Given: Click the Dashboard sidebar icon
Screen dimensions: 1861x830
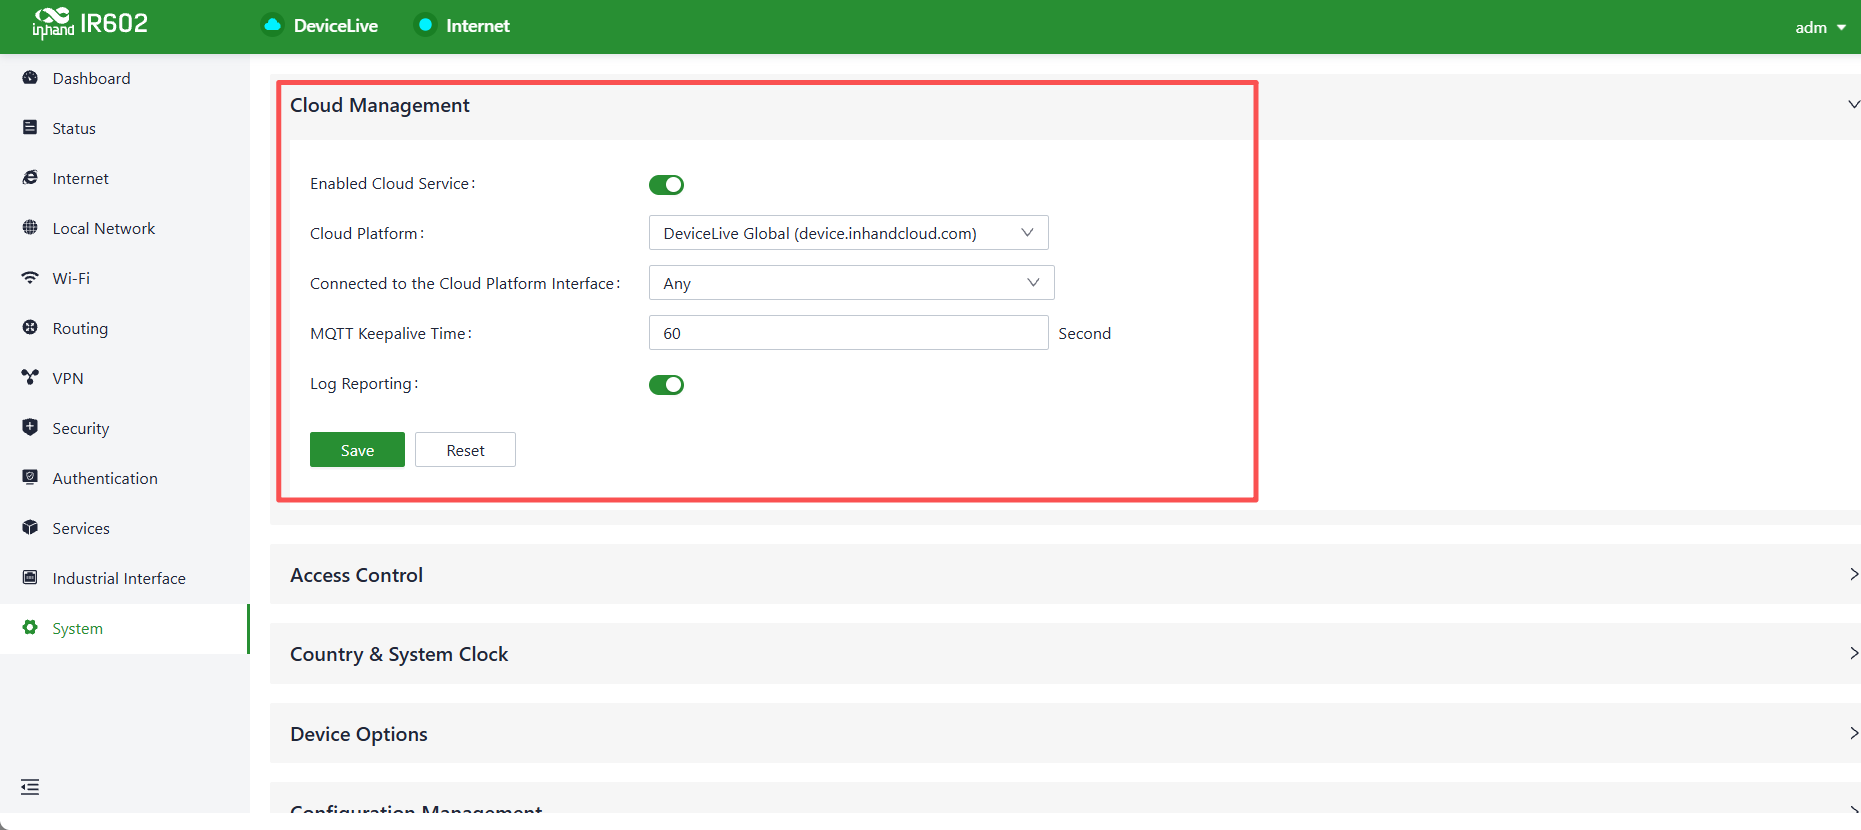Looking at the screenshot, I should coord(30,78).
